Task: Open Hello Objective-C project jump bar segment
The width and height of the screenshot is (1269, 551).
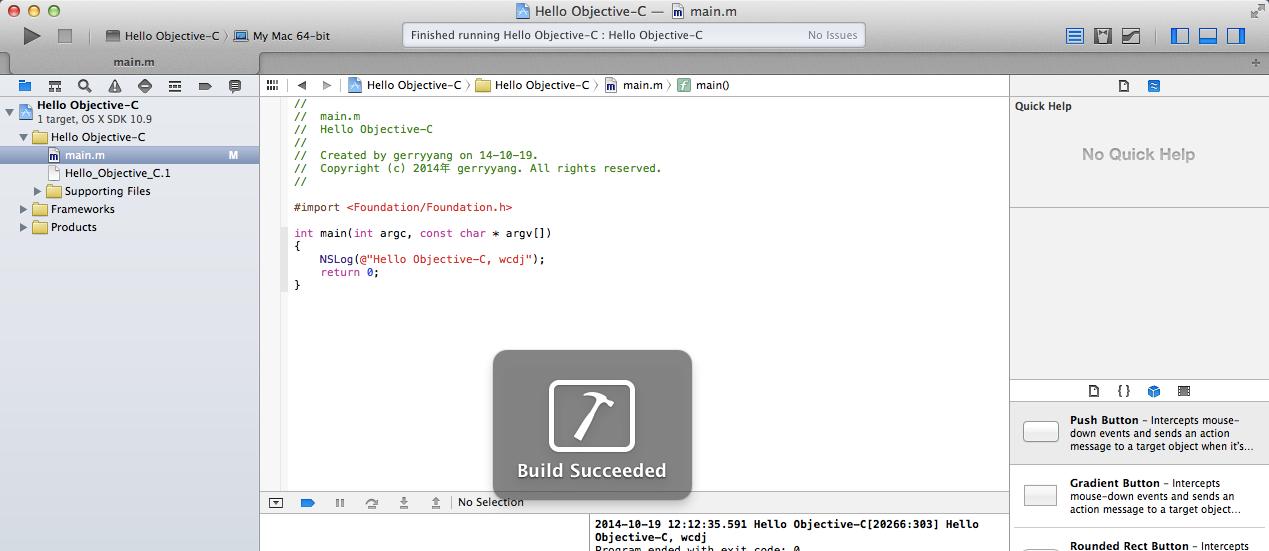Action: 405,85
